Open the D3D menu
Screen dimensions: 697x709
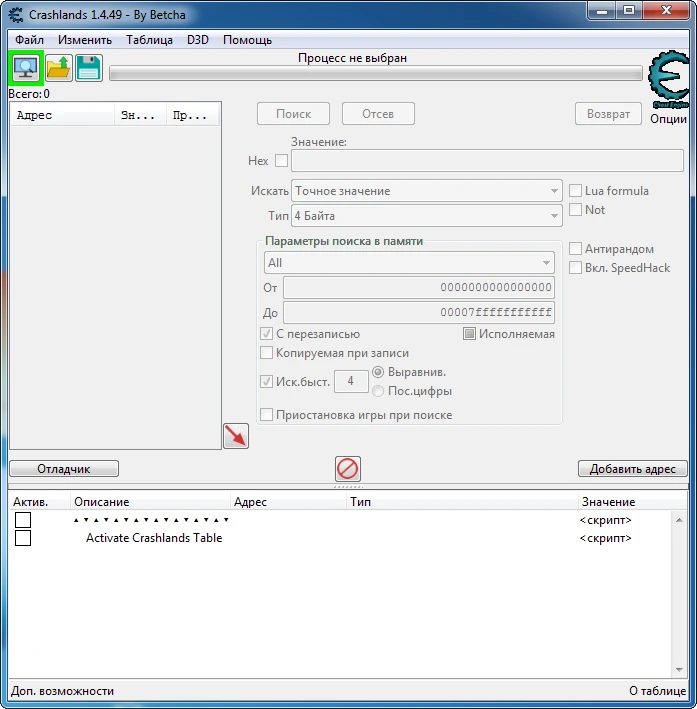point(198,40)
